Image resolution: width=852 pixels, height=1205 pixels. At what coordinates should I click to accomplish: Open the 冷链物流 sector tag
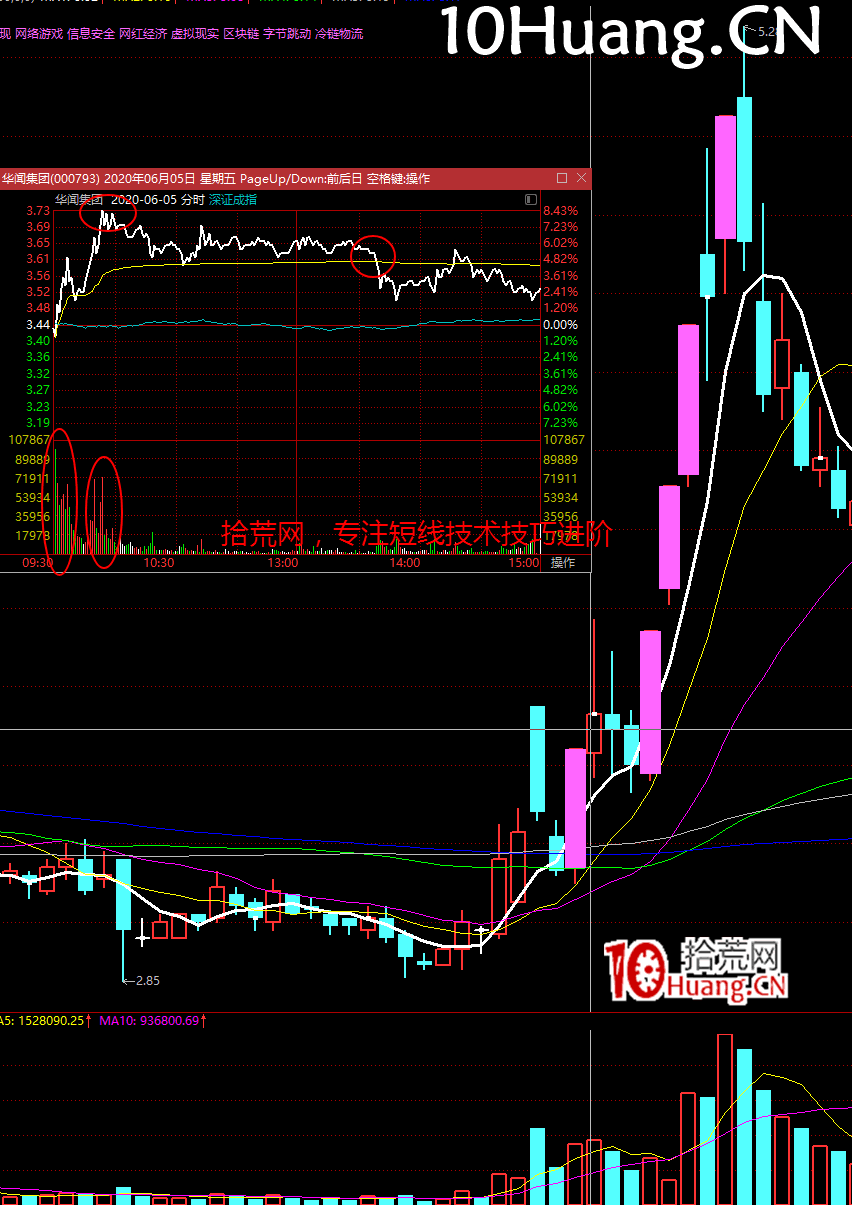click(339, 34)
